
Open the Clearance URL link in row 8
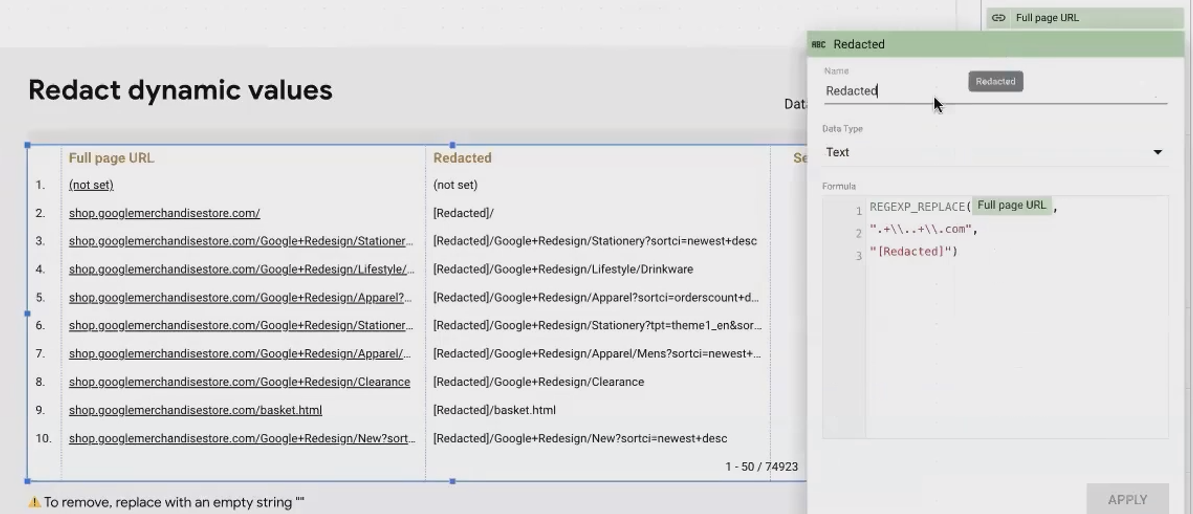pyautogui.click(x=240, y=382)
